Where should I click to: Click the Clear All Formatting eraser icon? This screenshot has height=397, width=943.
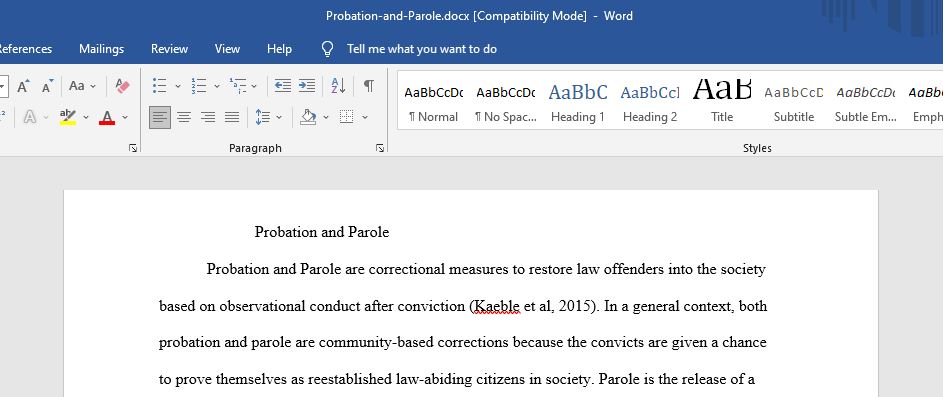(x=122, y=86)
